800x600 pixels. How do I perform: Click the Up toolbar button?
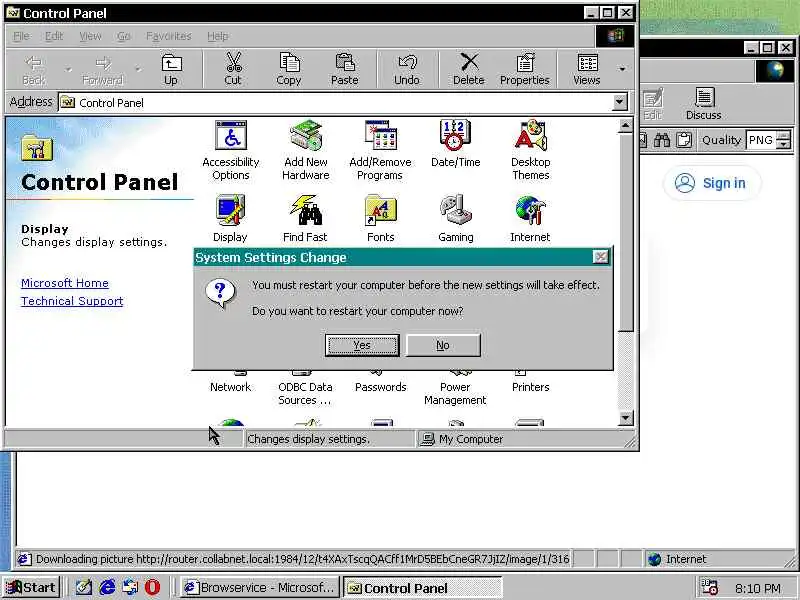click(x=171, y=69)
